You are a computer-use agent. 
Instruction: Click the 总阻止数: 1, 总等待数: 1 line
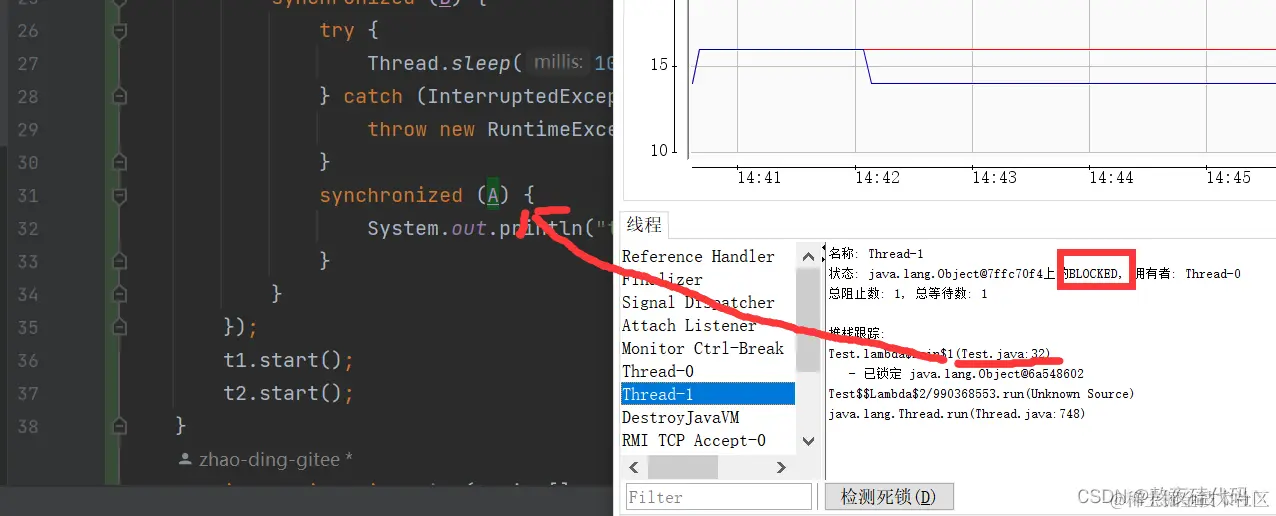tap(908, 294)
